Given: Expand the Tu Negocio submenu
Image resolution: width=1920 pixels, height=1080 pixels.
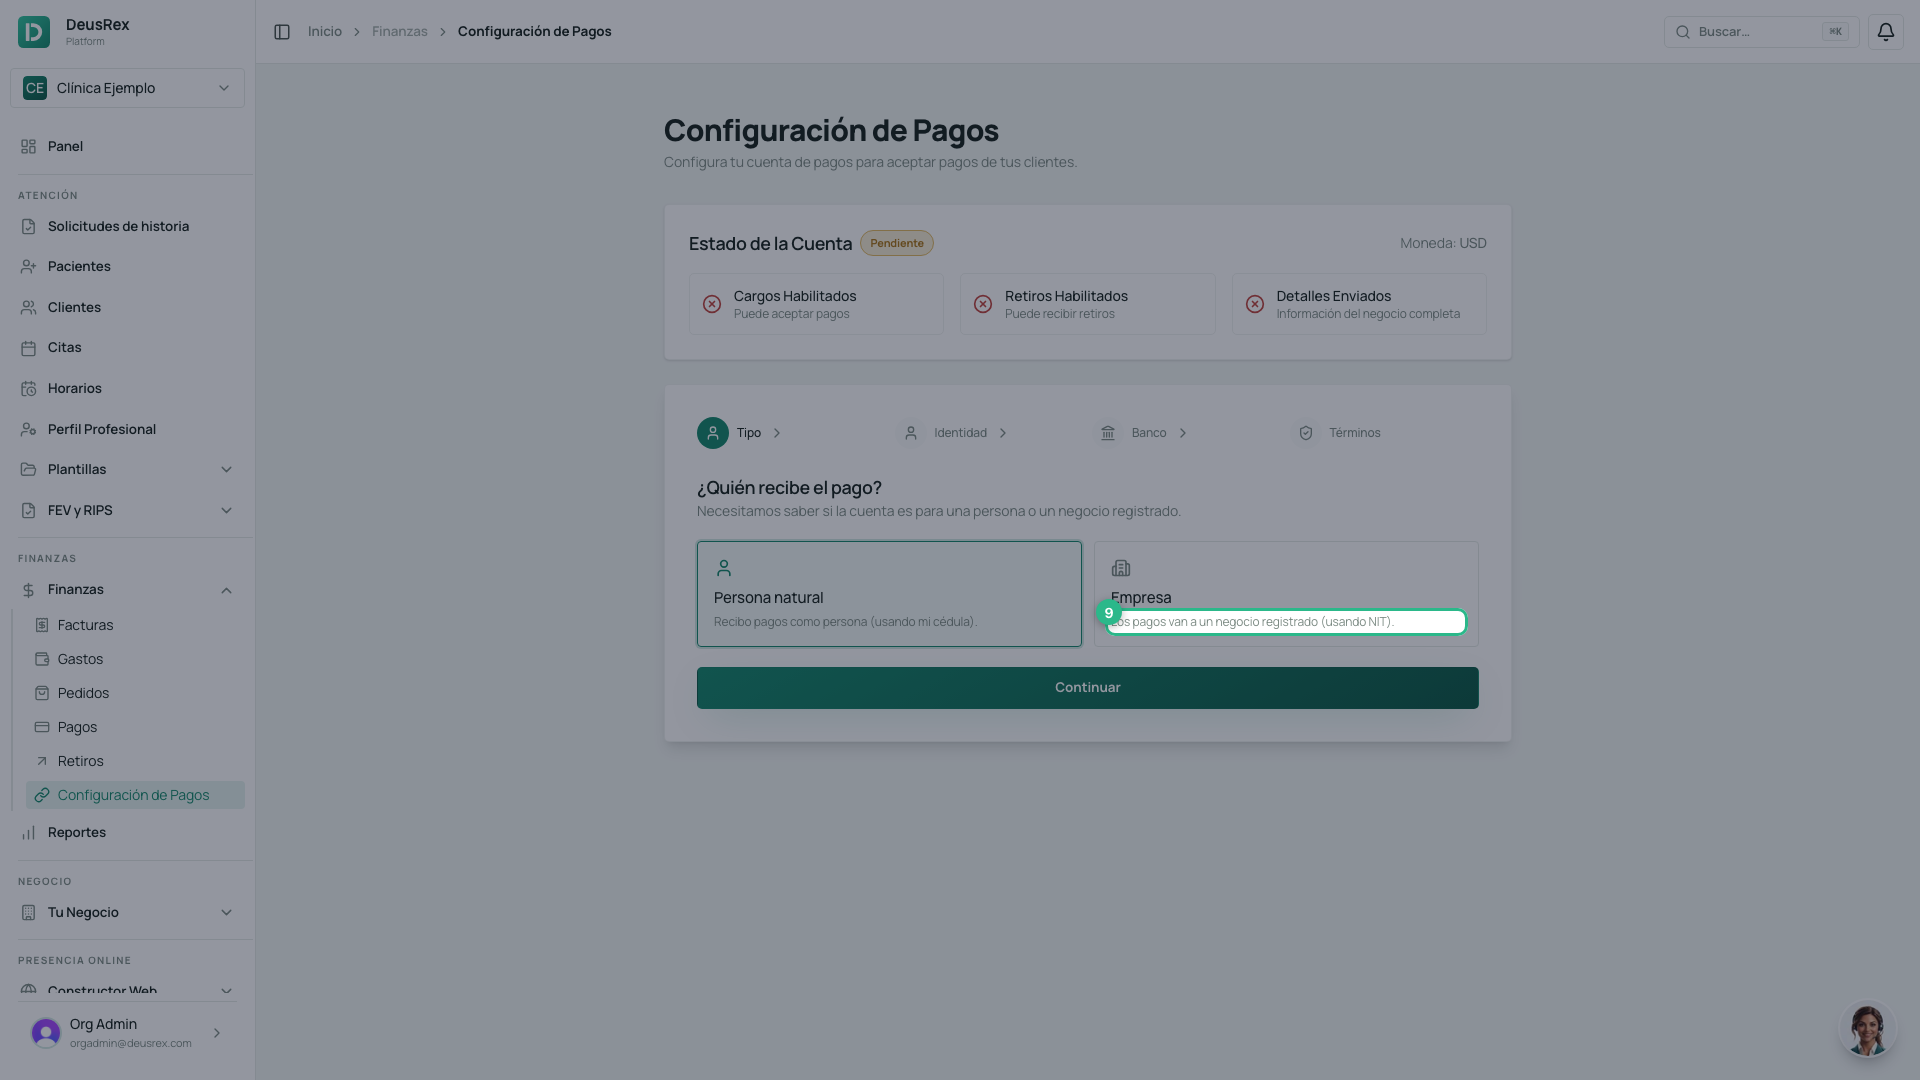Looking at the screenshot, I should [226, 913].
